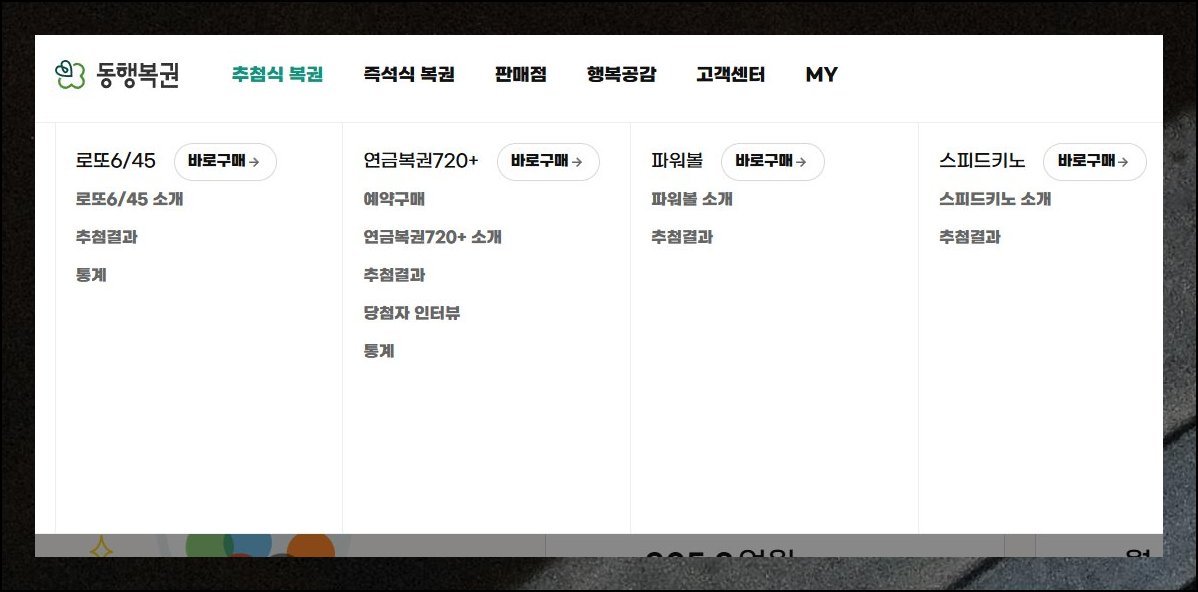Open 로또6/45 소개 page
The height and width of the screenshot is (592, 1198).
(129, 199)
